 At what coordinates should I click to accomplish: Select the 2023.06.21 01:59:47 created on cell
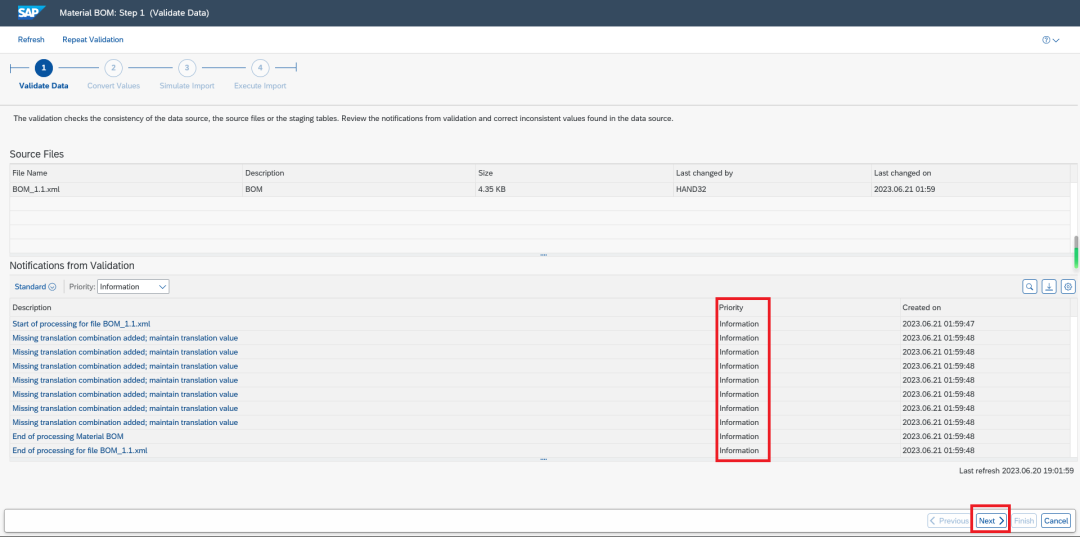[987, 324]
